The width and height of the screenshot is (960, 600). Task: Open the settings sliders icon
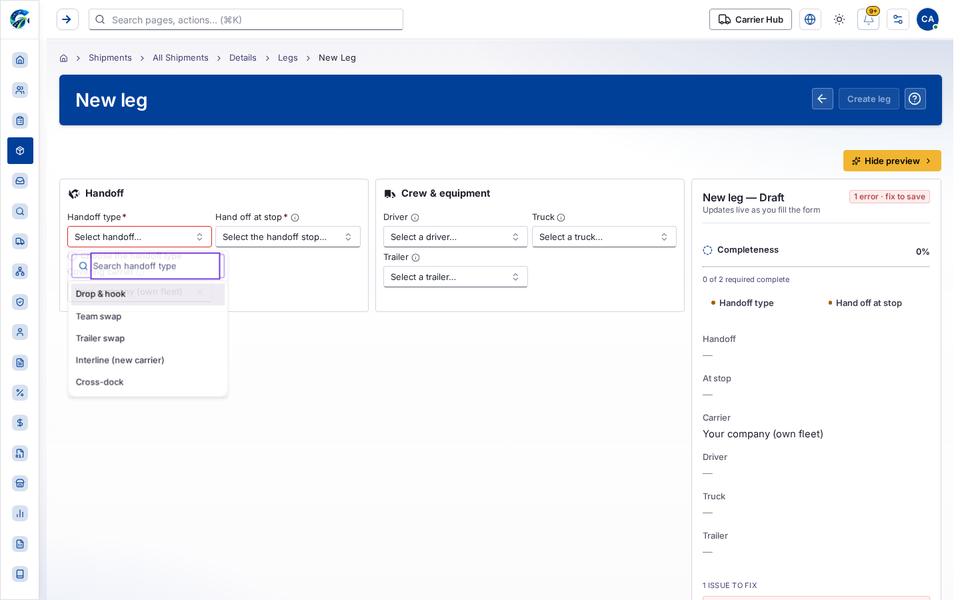click(898, 20)
